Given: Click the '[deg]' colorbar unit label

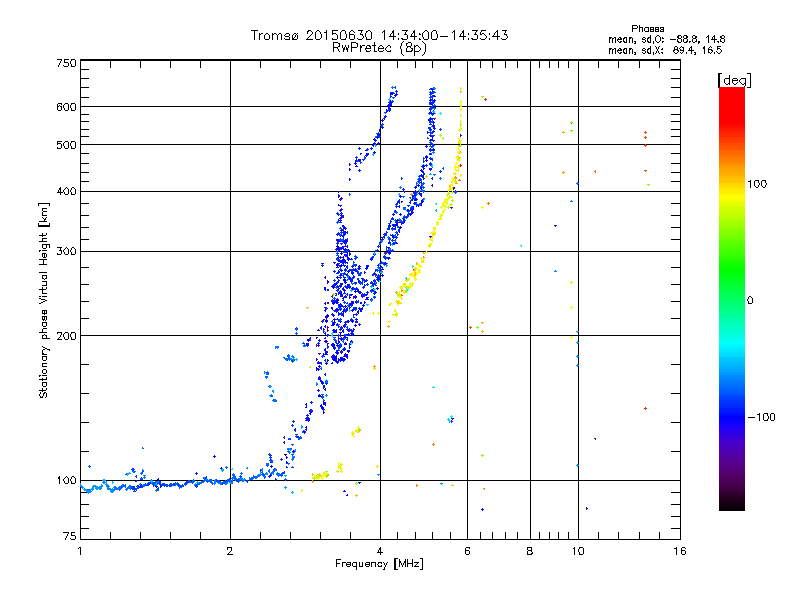Looking at the screenshot, I should [x=734, y=80].
